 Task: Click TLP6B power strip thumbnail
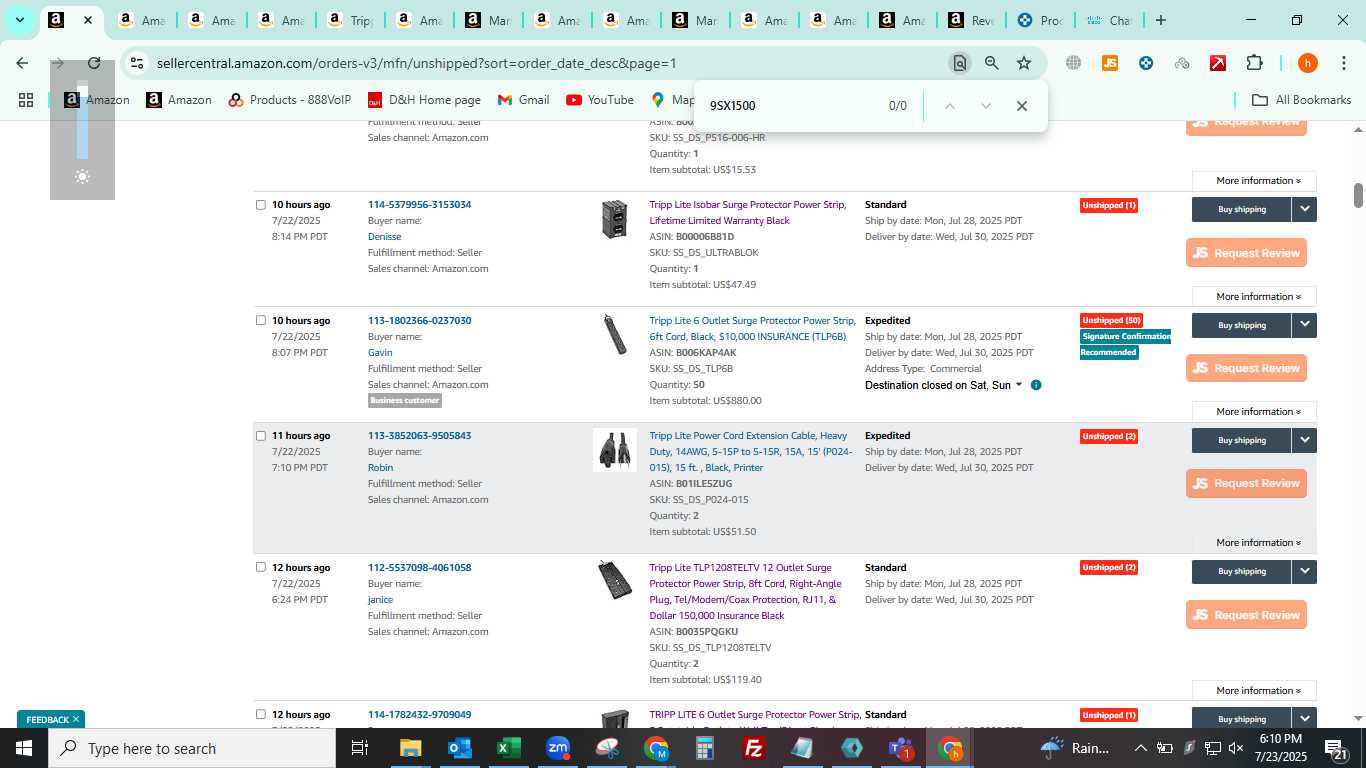tap(614, 334)
